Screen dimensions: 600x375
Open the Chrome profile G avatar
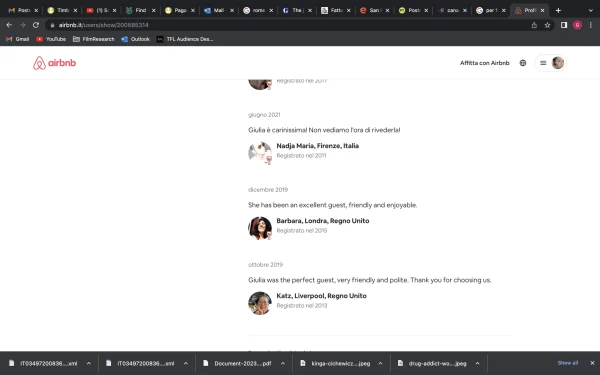(x=577, y=25)
